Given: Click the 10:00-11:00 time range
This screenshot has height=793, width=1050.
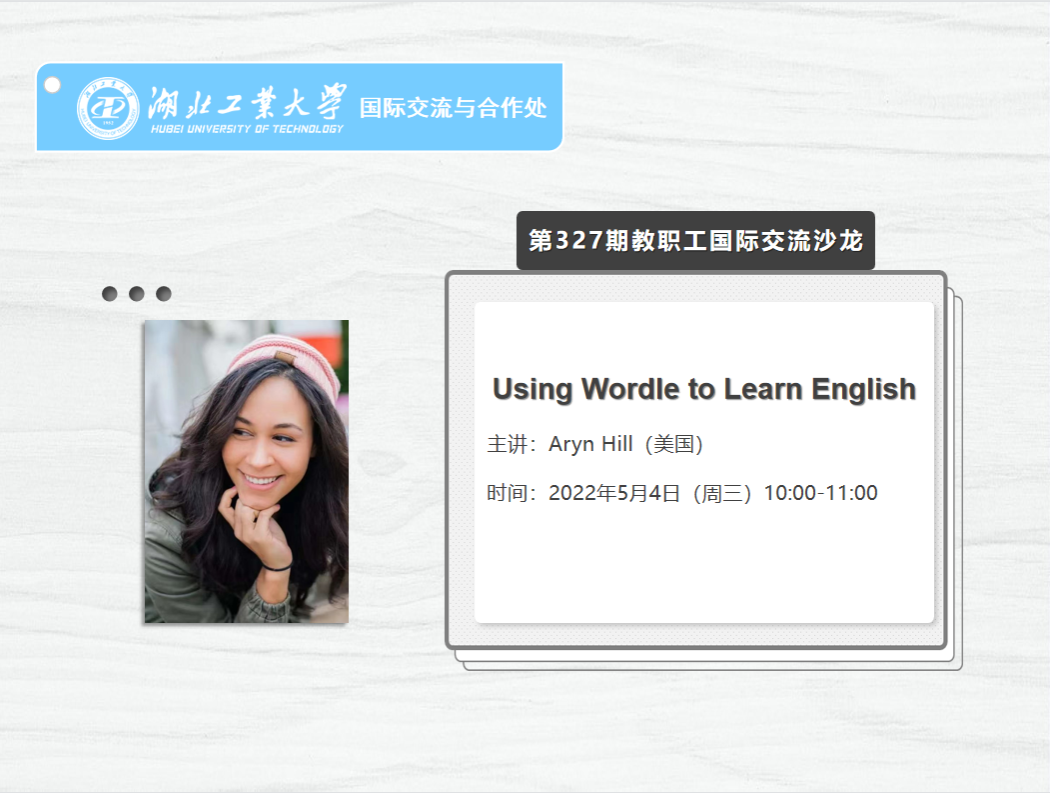Looking at the screenshot, I should click(820, 493).
